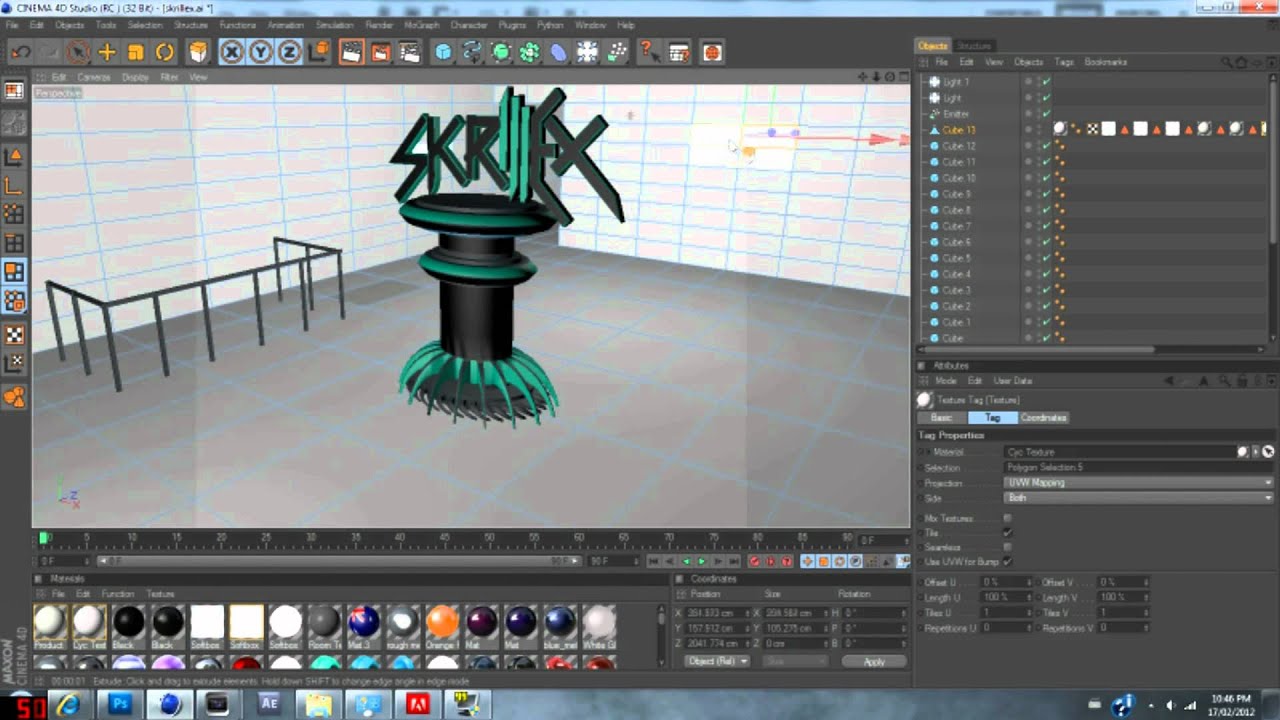
Task: Click the Material field Cyc Texture
Action: pyautogui.click(x=1120, y=452)
